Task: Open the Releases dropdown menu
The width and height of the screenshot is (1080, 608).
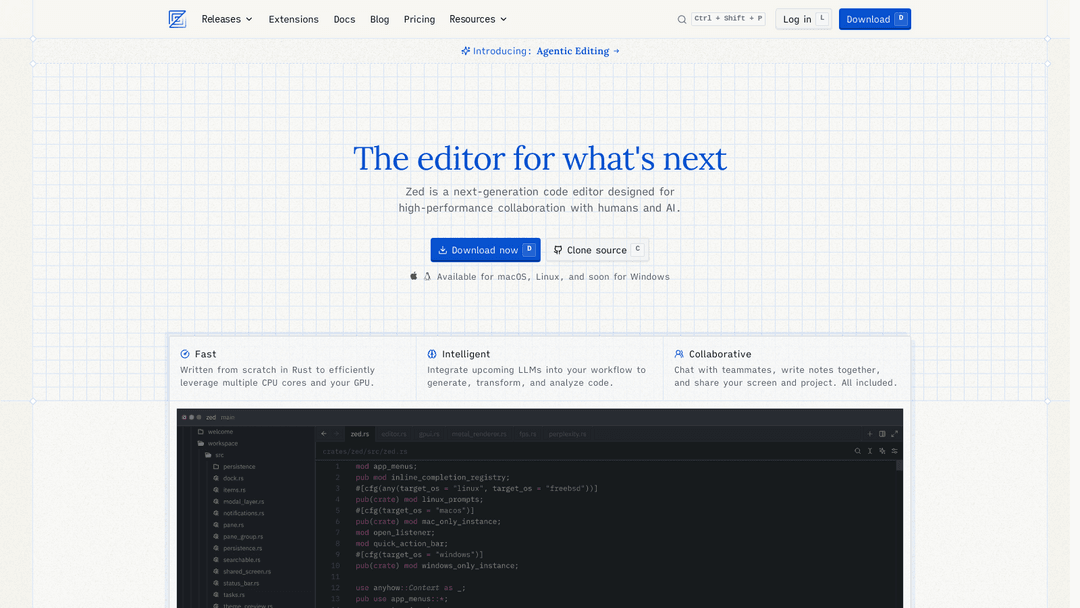Action: [227, 19]
